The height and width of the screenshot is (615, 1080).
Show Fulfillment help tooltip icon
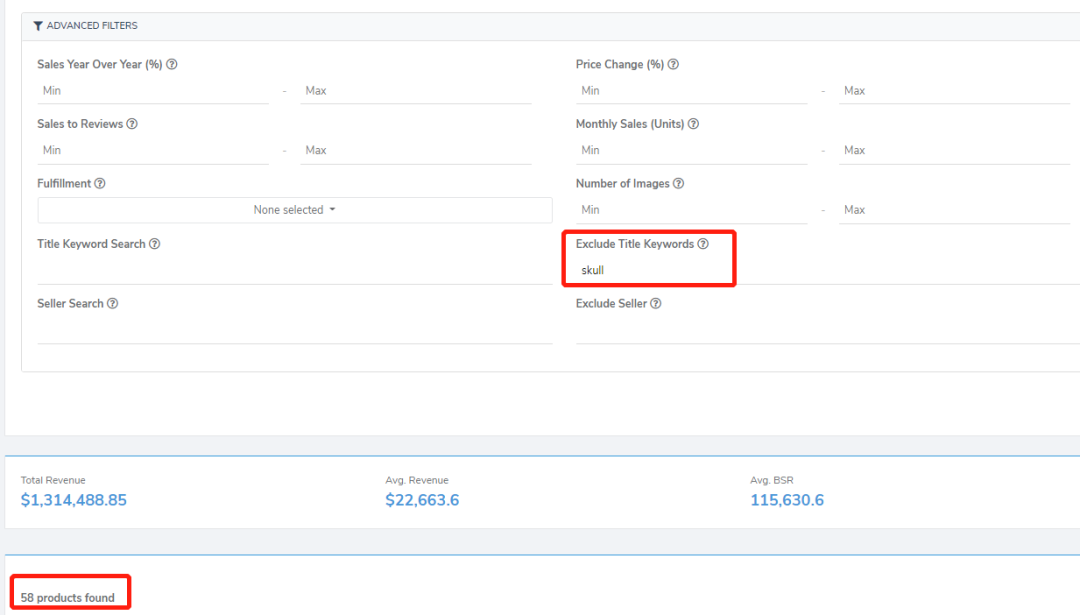pos(100,184)
